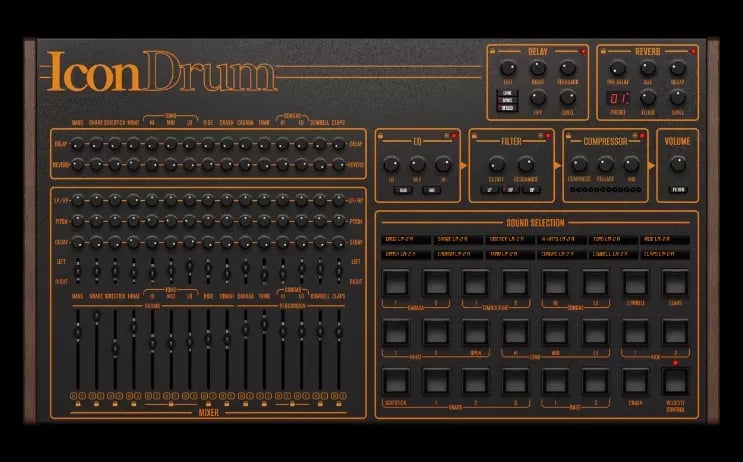
Task: Toggle the Compressor power LED
Action: tap(642, 136)
